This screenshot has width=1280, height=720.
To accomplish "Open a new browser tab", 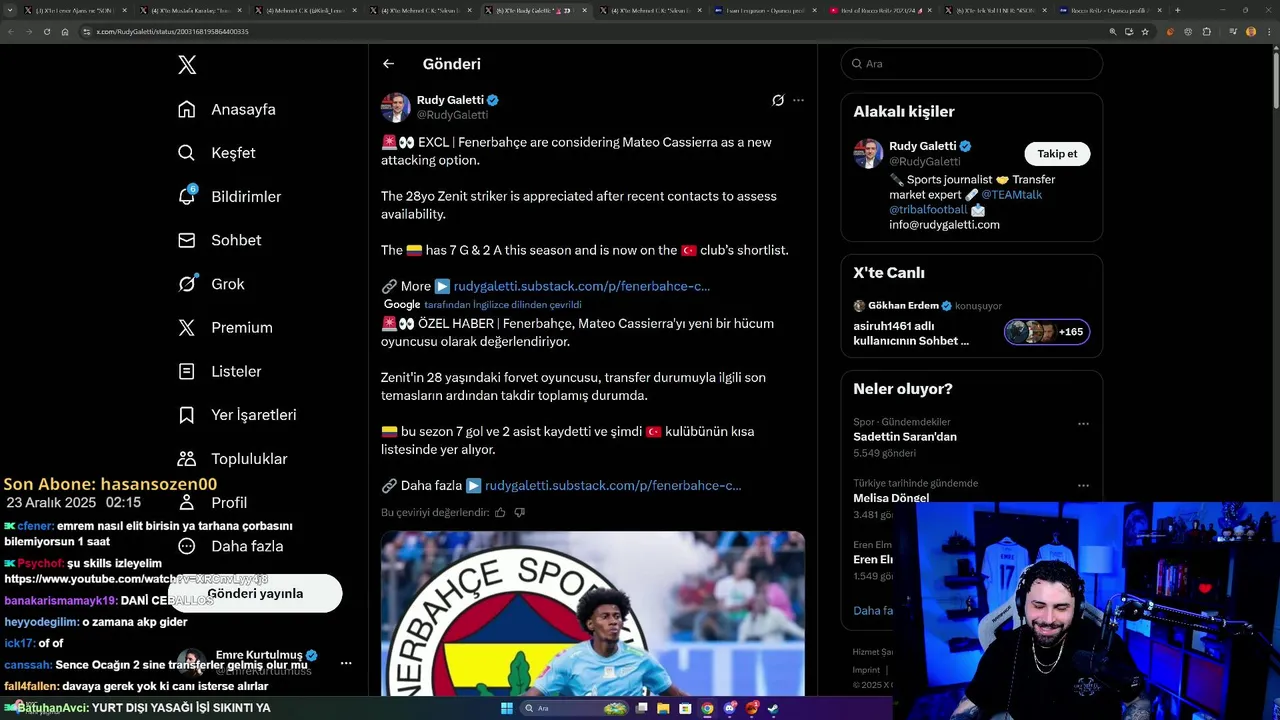I will click(x=1177, y=10).
